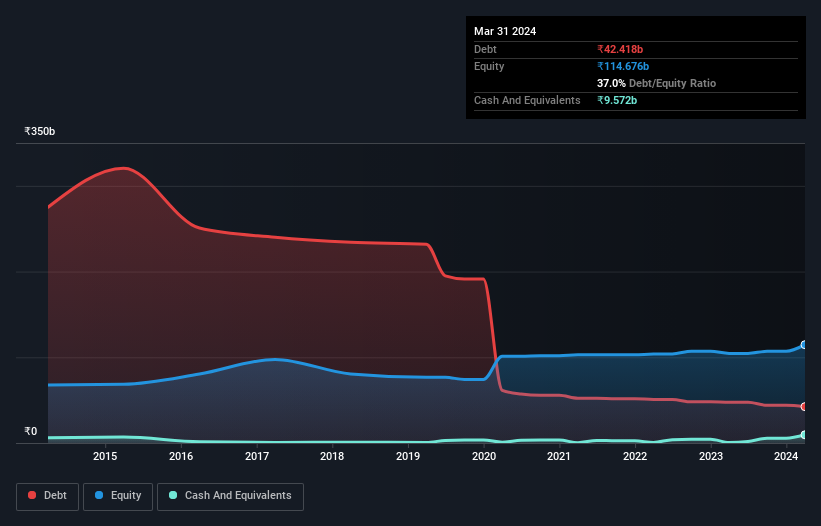Viewport: 821px width, 526px height.
Task: Toggle Cash And Equivalents legend button
Action: pos(230,496)
